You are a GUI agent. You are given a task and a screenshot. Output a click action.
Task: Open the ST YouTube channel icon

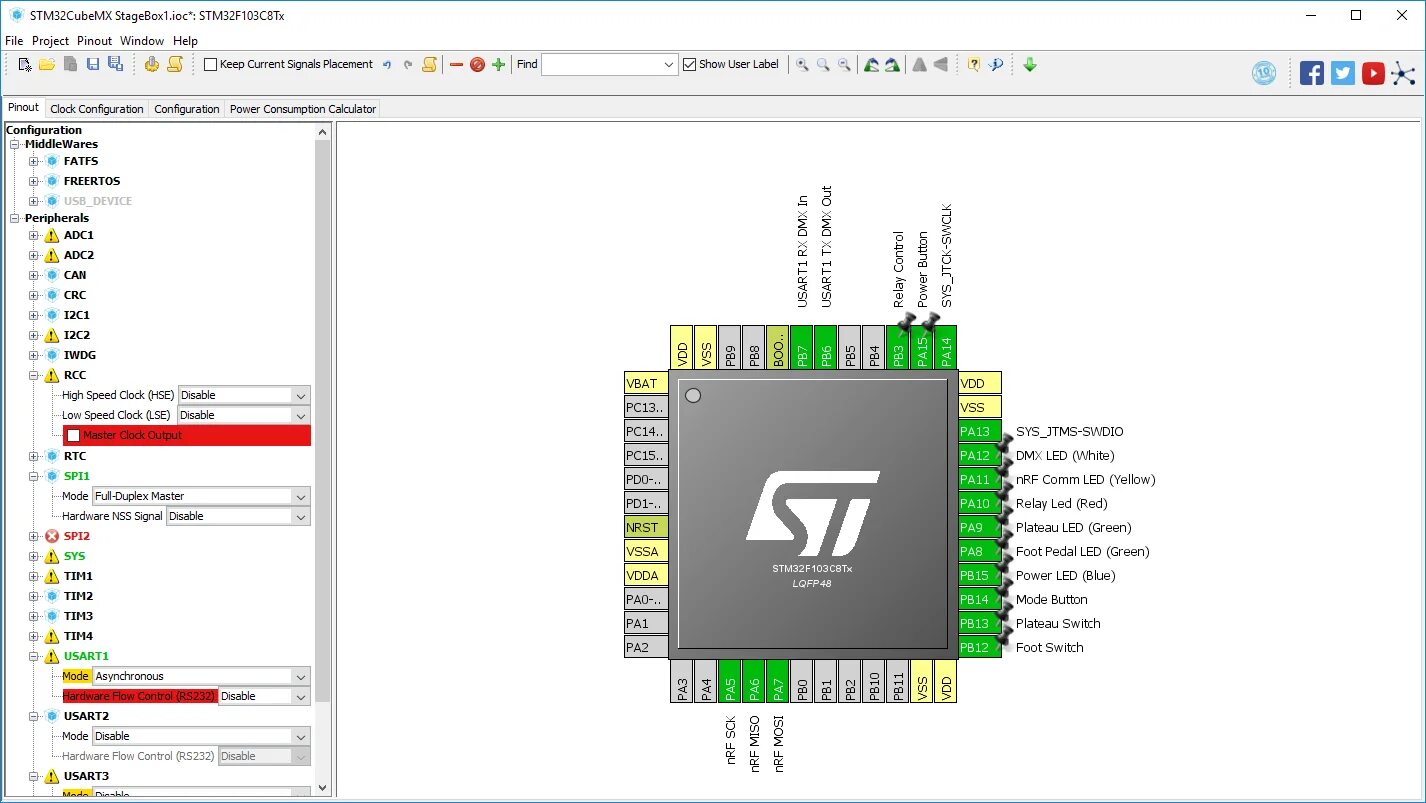[1373, 73]
